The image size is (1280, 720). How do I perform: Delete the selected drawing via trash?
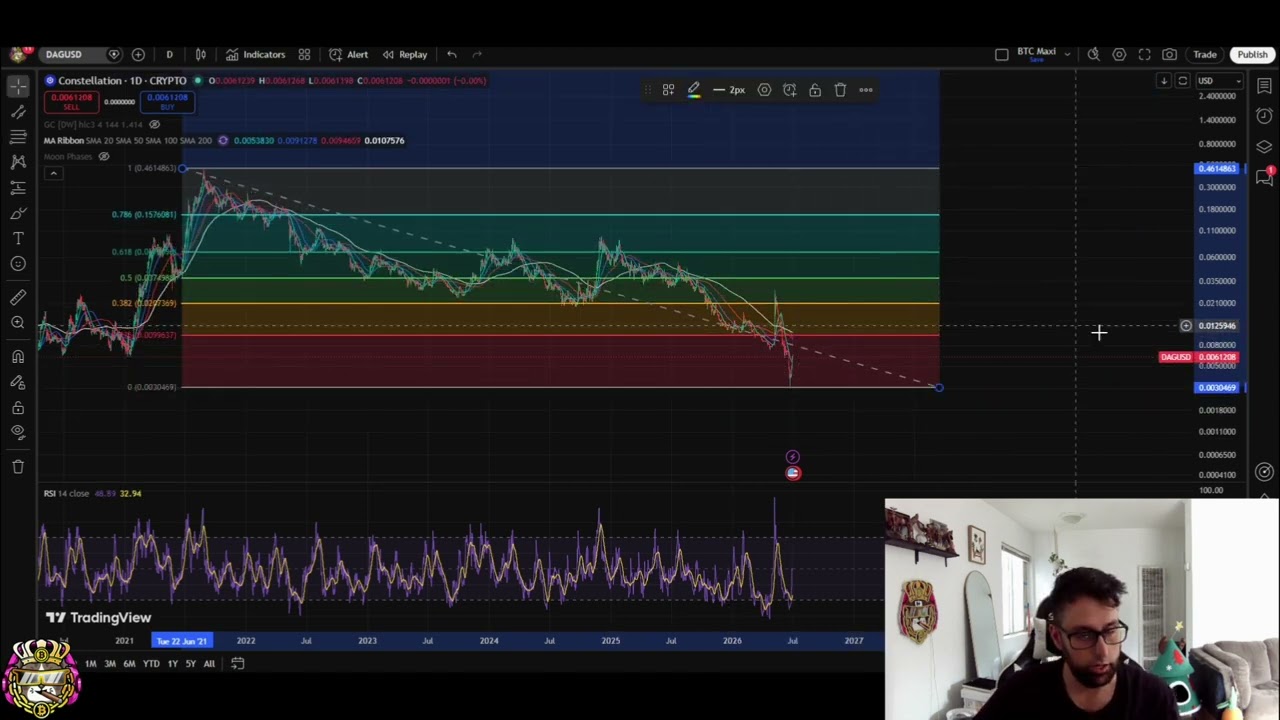click(x=840, y=90)
